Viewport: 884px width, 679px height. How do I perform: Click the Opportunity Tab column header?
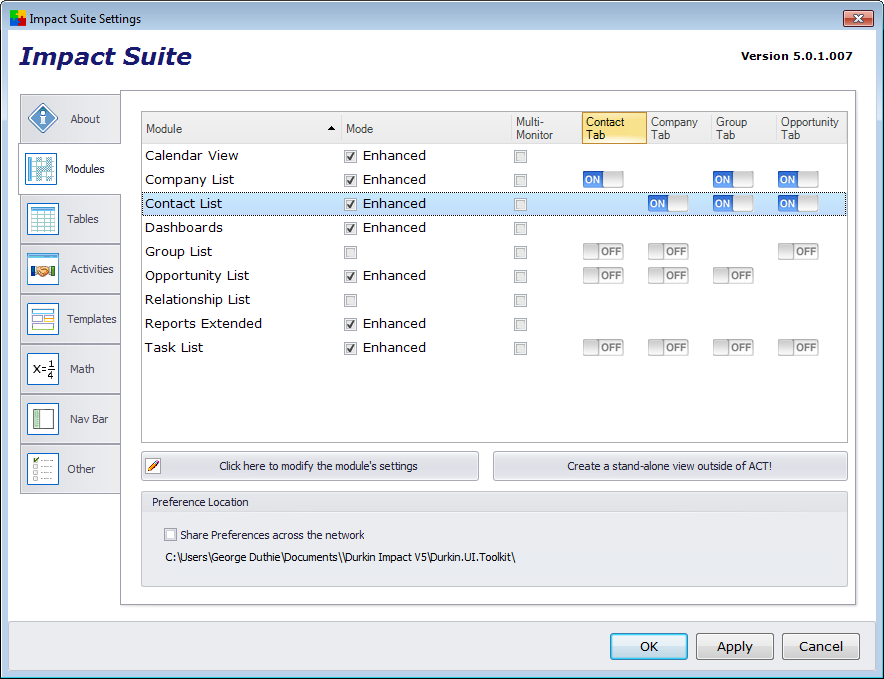point(811,129)
